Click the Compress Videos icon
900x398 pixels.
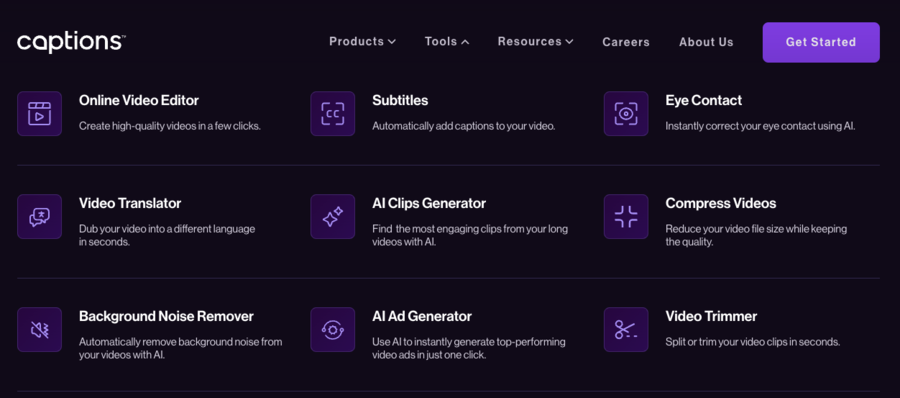coord(626,217)
